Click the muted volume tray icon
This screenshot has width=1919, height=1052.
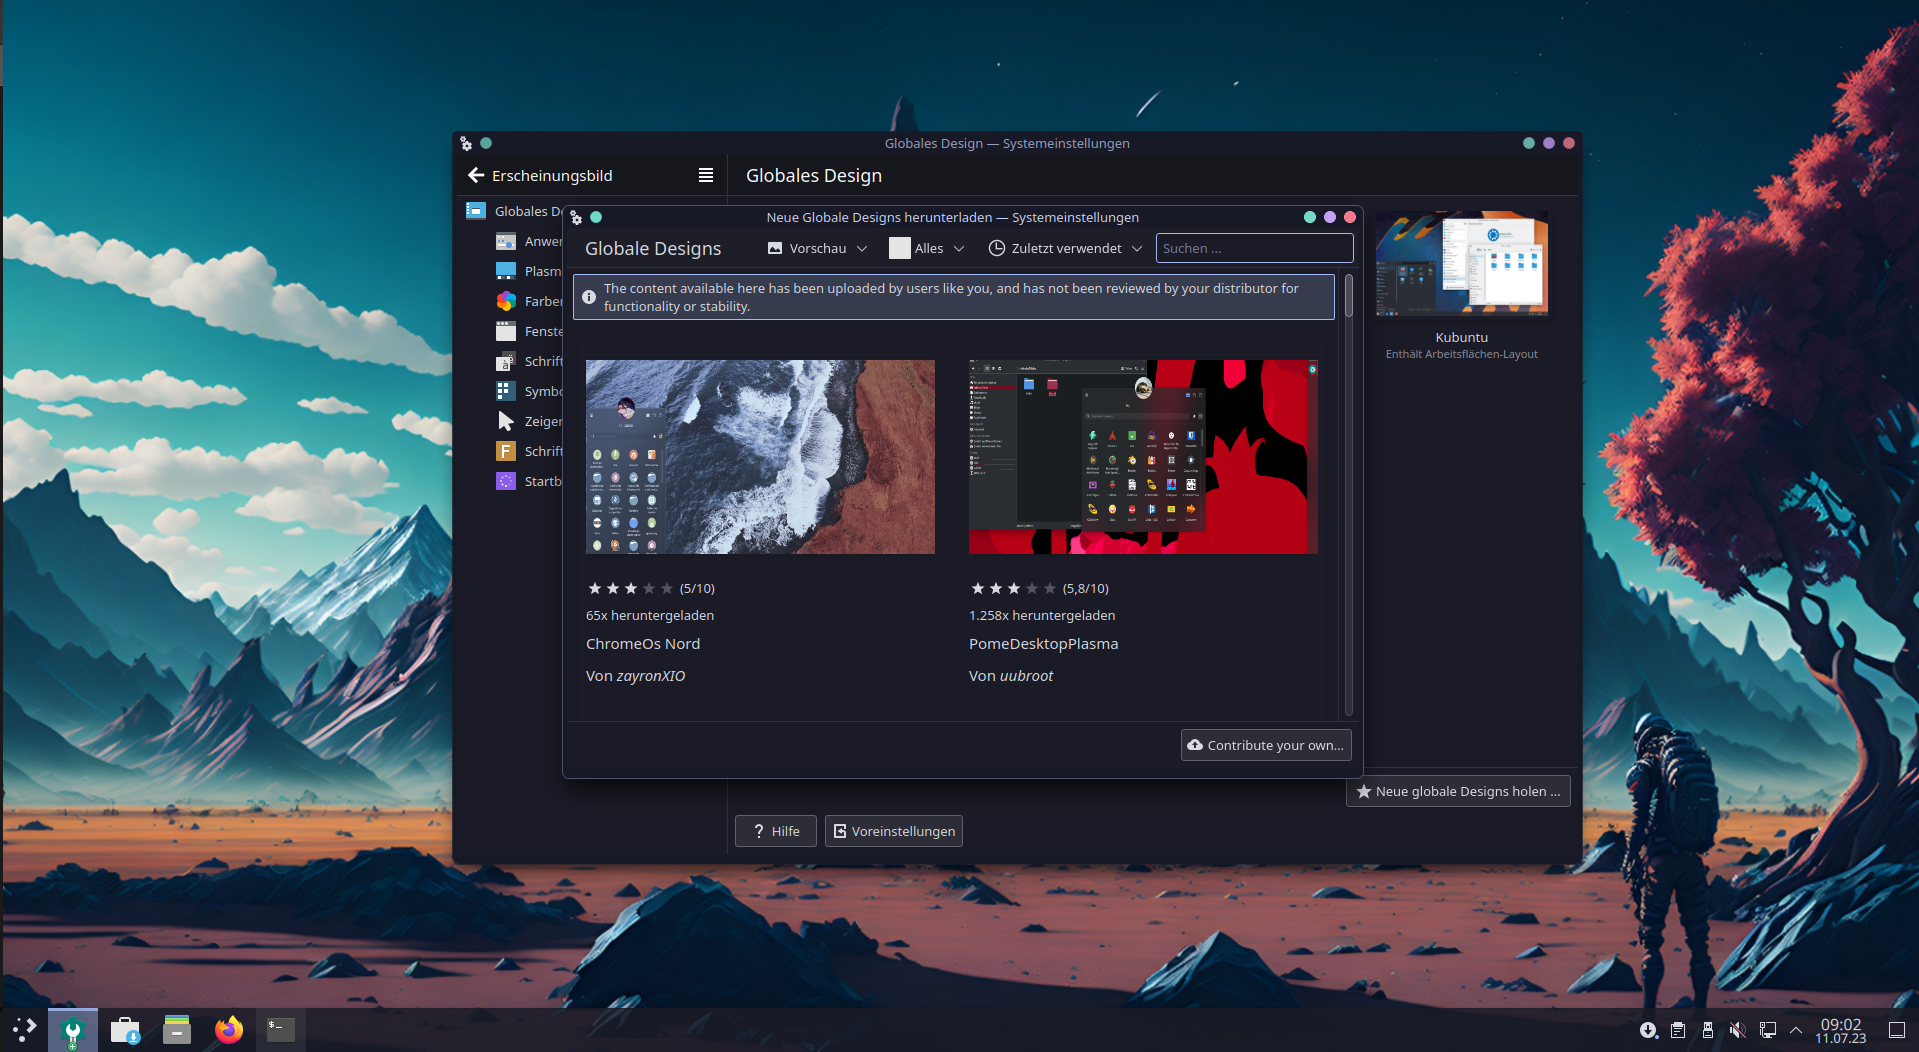click(x=1738, y=1030)
